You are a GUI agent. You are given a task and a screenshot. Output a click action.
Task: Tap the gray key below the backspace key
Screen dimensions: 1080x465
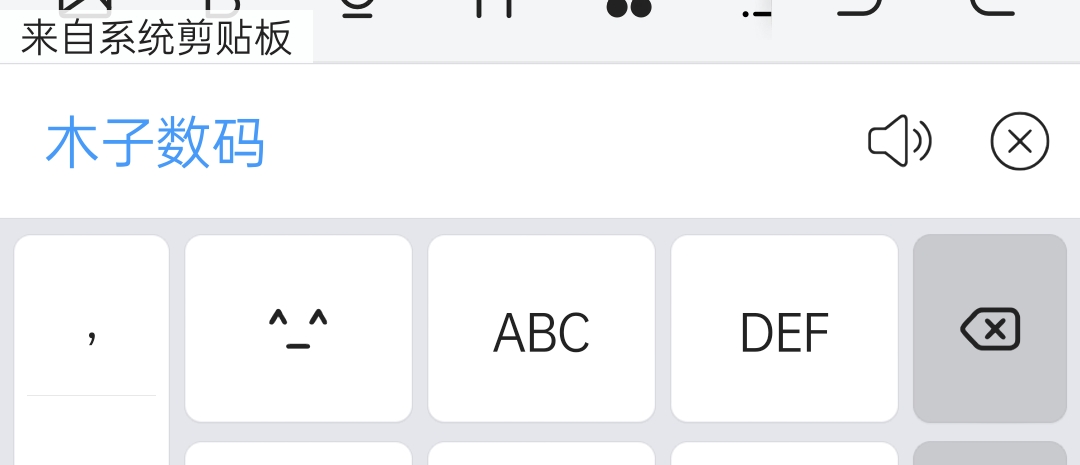[x=990, y=453]
